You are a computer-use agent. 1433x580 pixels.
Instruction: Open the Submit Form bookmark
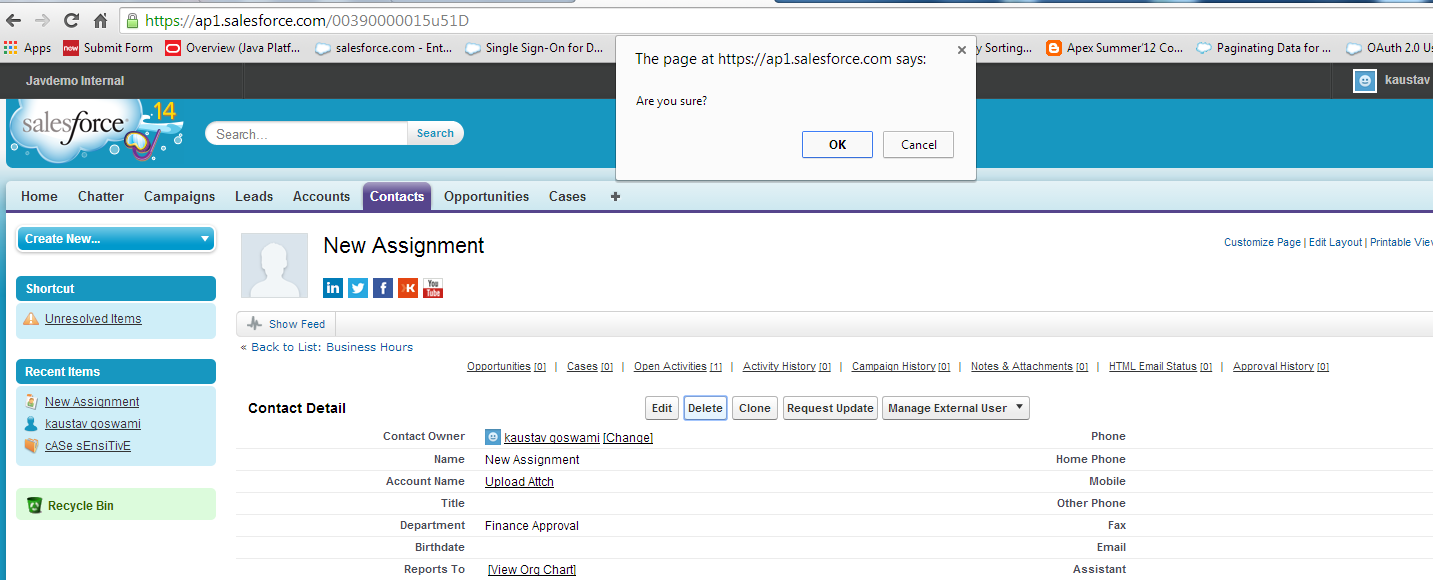click(x=108, y=48)
